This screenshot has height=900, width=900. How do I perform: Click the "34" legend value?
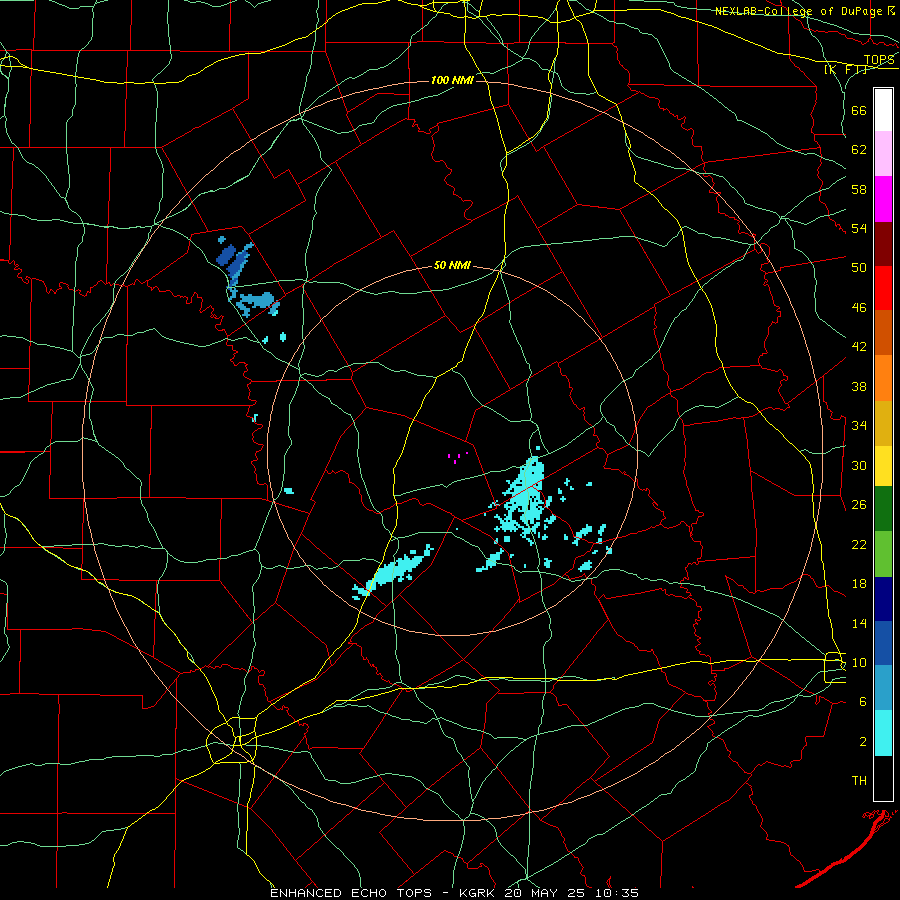[x=859, y=426]
